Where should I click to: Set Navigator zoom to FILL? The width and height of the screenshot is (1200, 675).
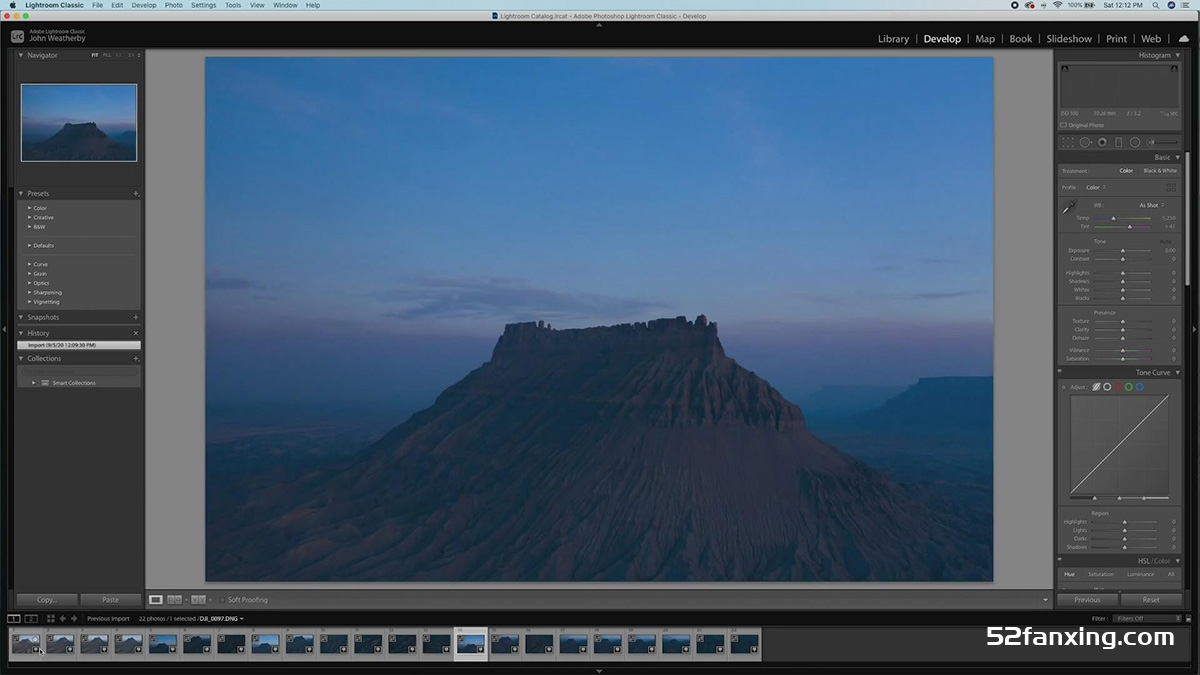(107, 55)
